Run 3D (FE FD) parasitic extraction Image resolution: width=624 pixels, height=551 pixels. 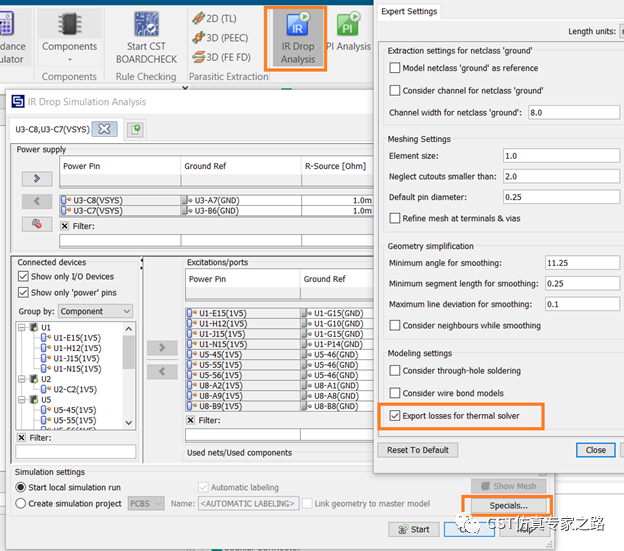pyautogui.click(x=221, y=57)
